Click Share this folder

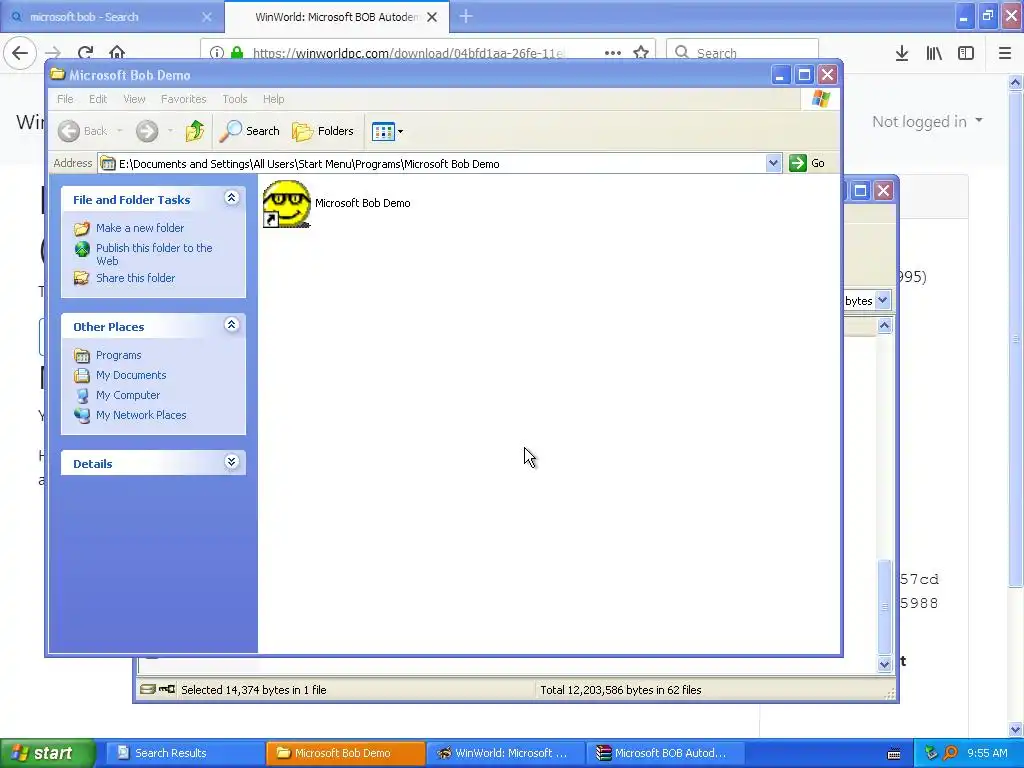(135, 278)
